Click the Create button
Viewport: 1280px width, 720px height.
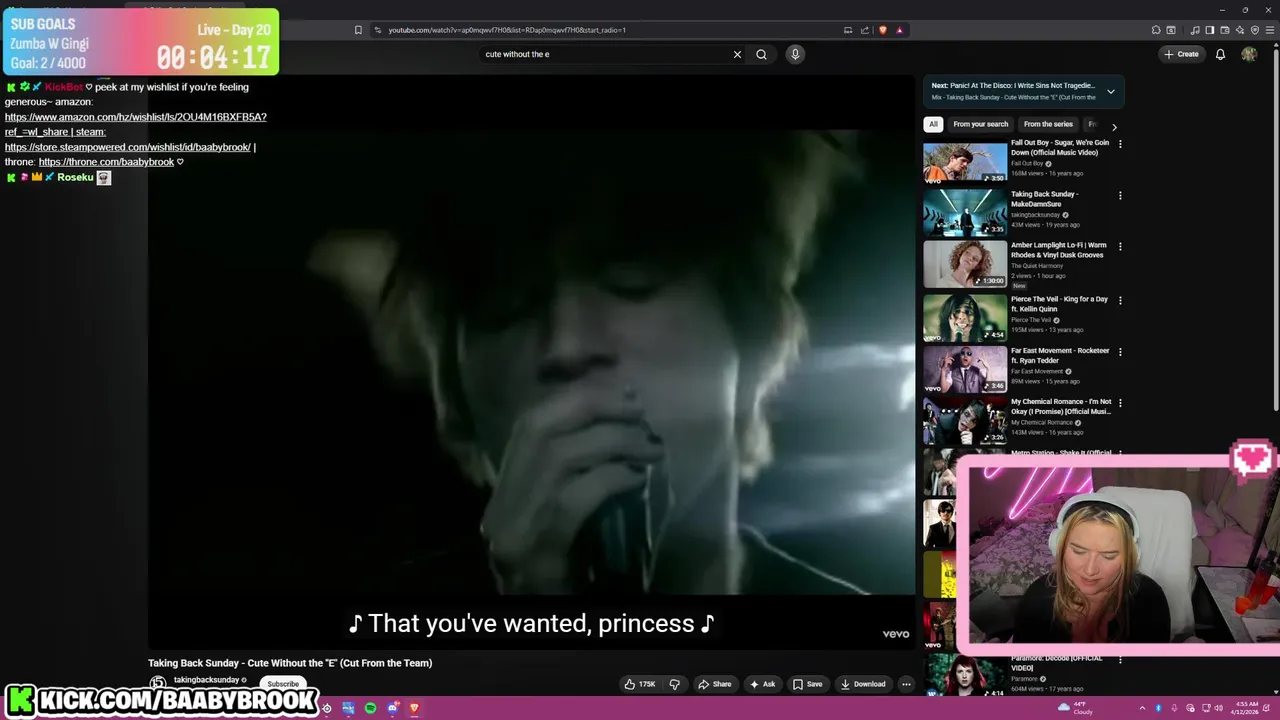click(1181, 54)
